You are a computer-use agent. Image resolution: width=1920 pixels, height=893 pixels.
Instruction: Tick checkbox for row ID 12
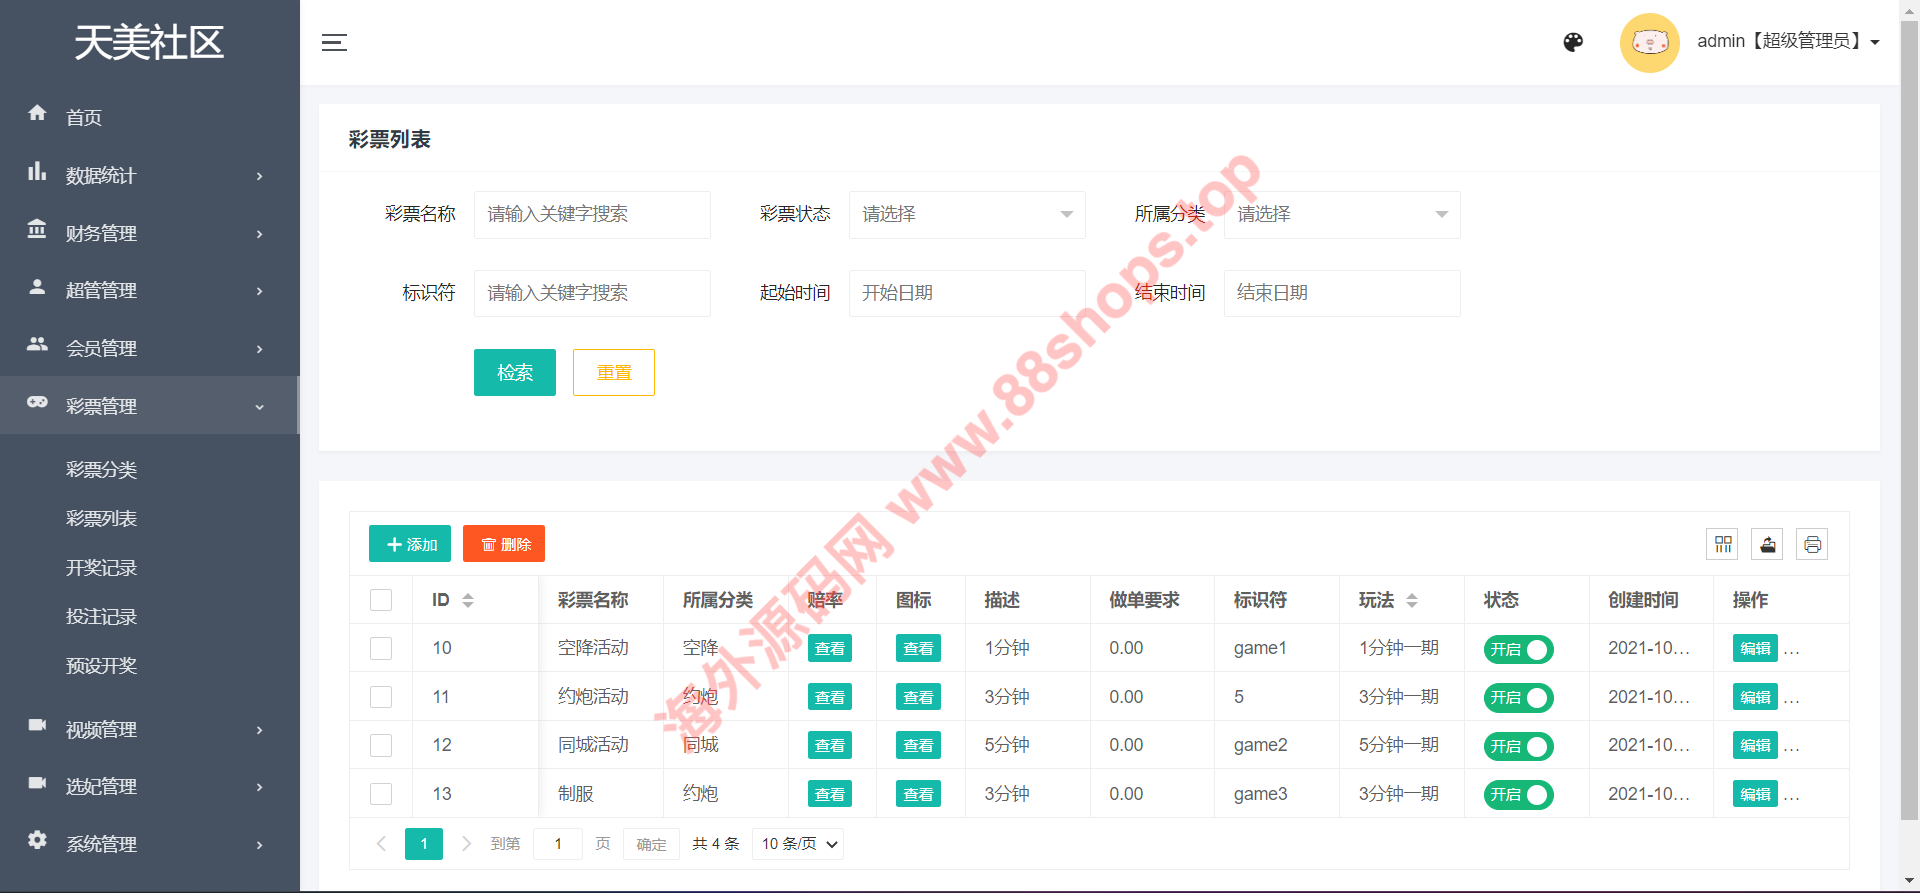point(381,745)
